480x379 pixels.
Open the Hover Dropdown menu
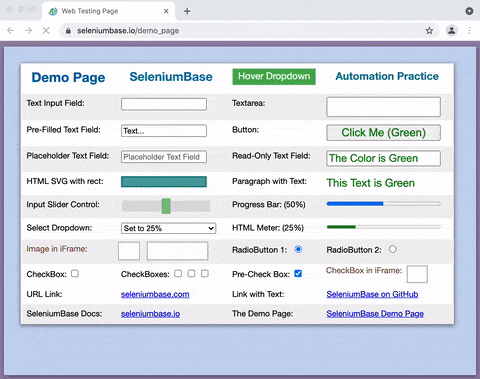click(274, 76)
